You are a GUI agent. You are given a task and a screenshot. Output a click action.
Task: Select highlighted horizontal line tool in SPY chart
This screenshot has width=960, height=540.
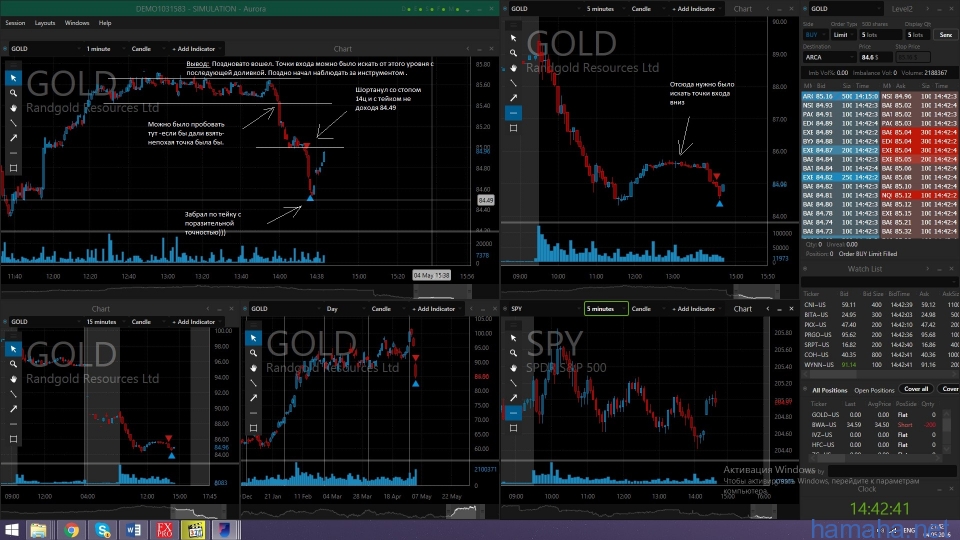[x=514, y=413]
